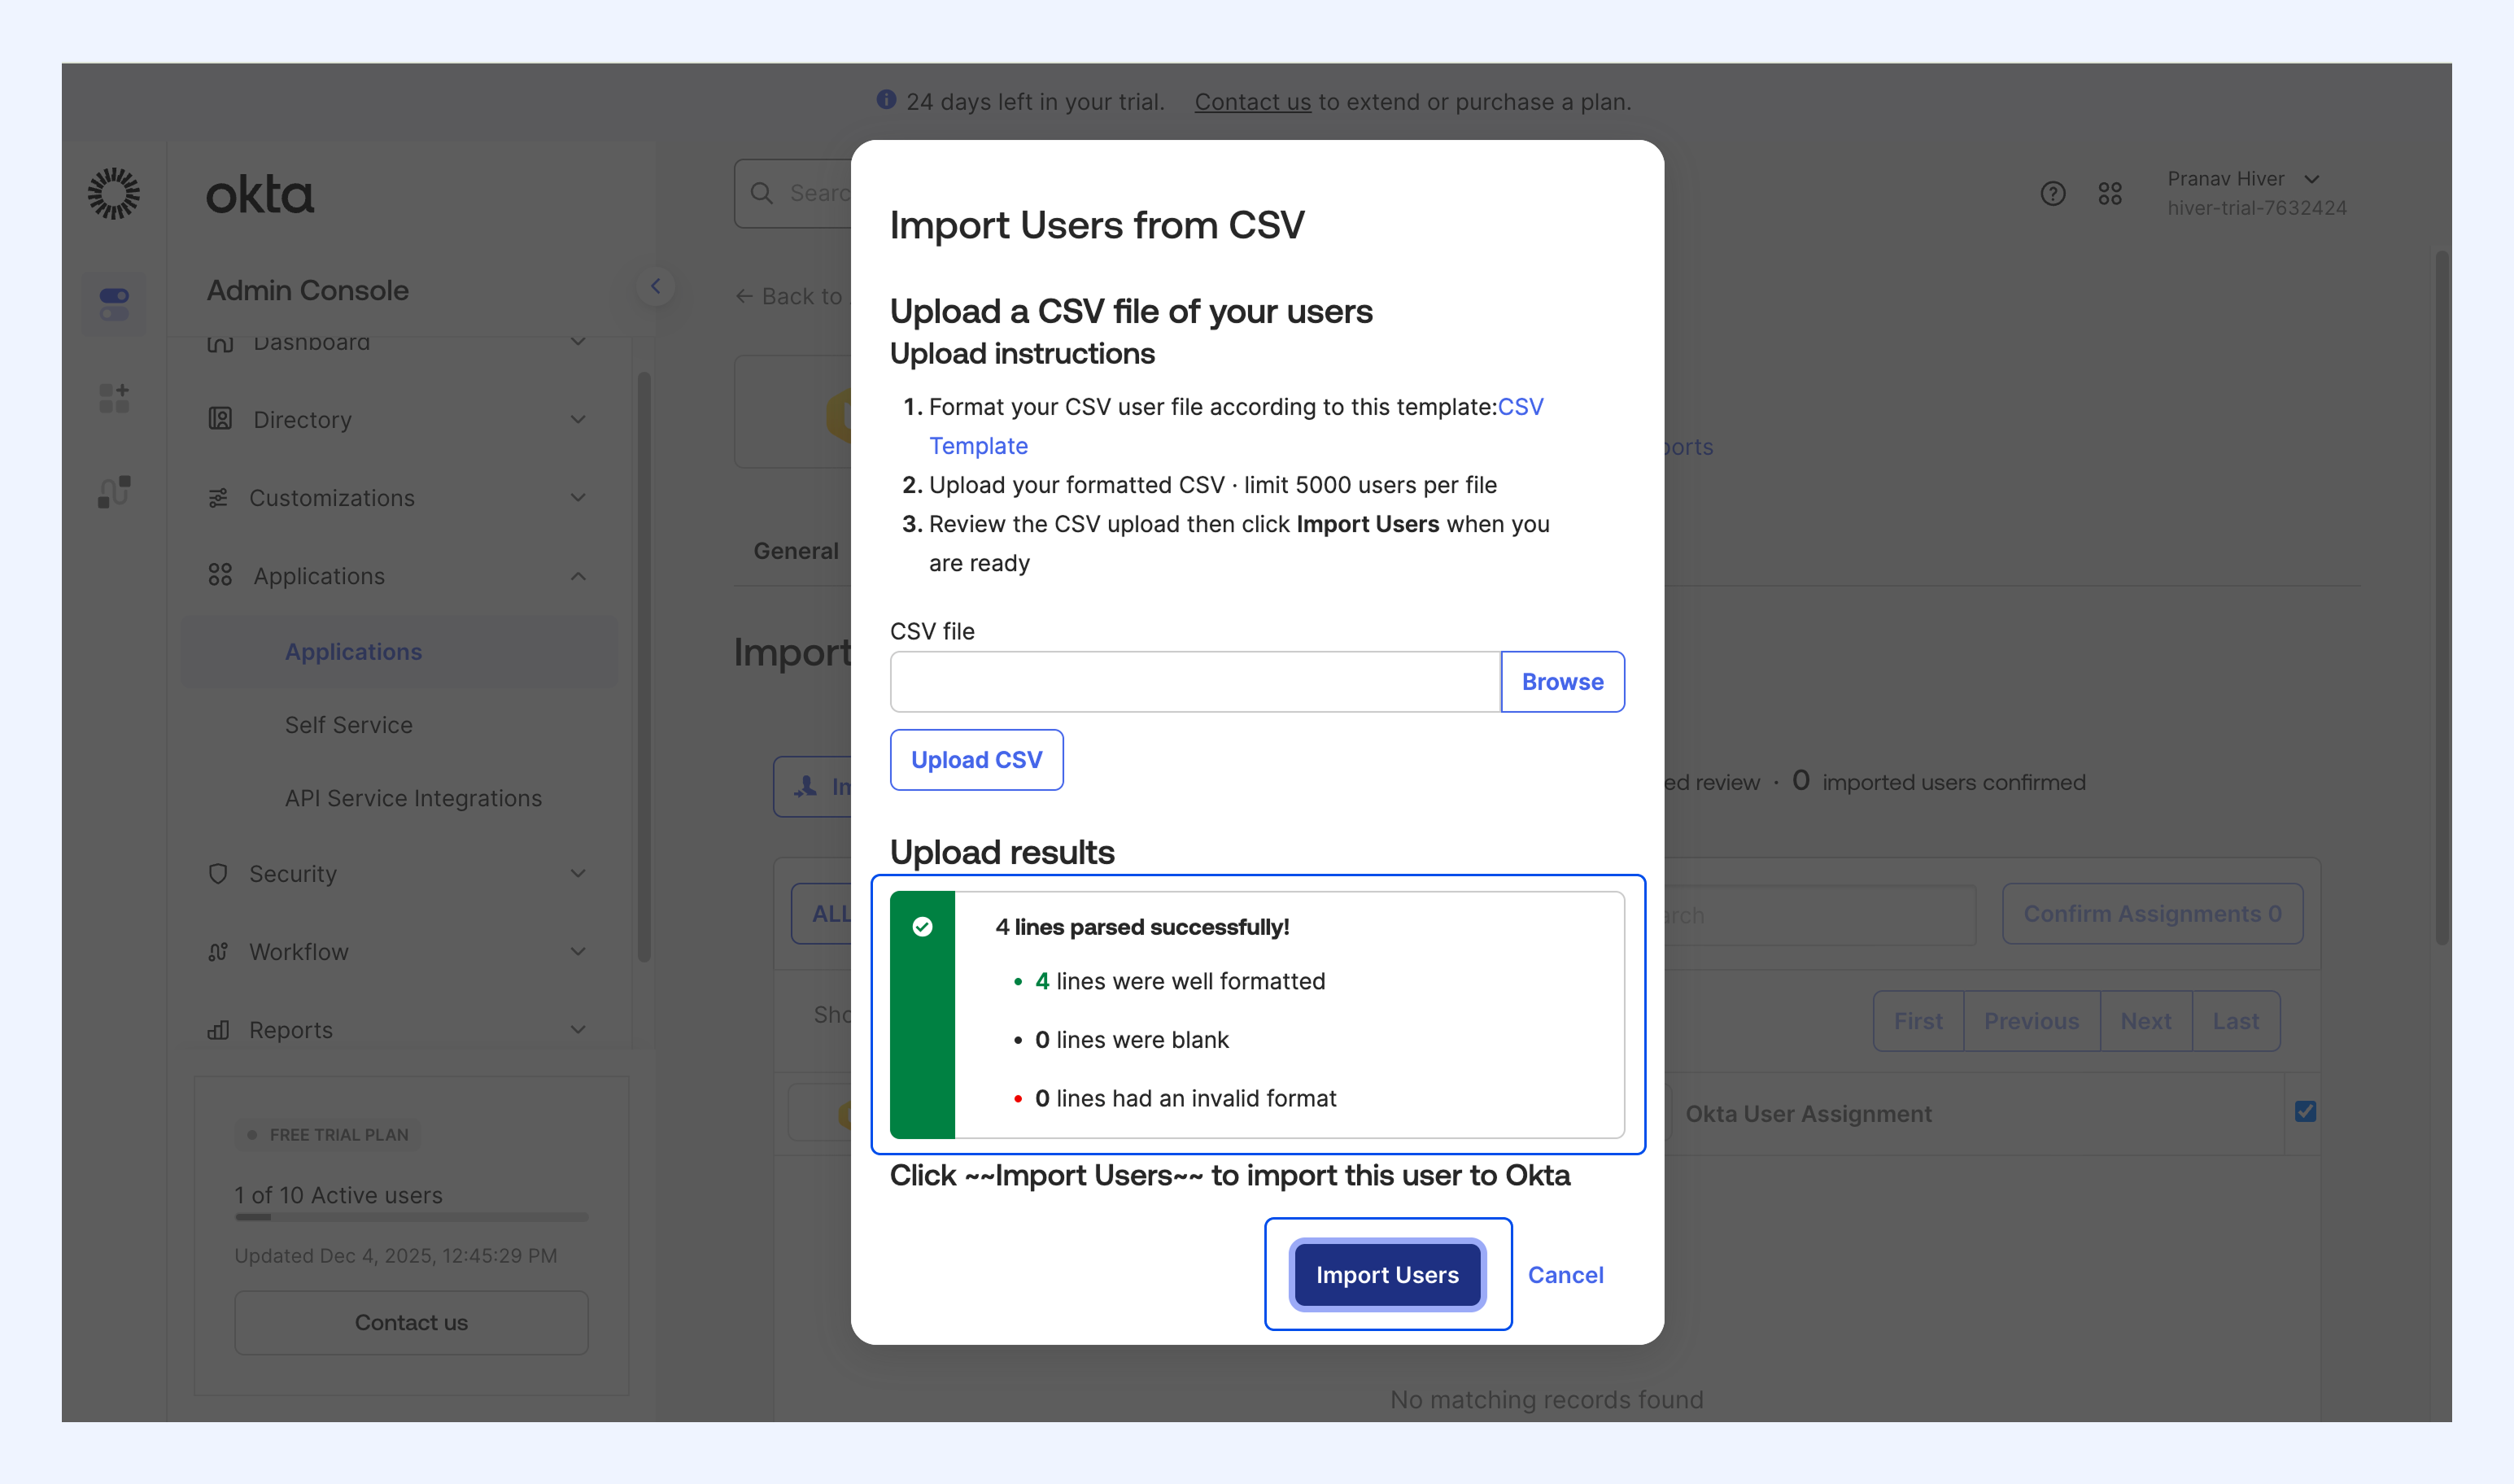
Task: Click the '0 lines were blank' line
Action: point(1131,1040)
